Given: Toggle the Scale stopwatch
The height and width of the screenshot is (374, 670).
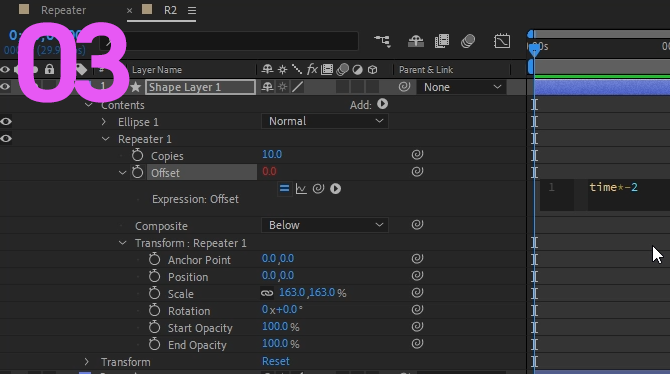Looking at the screenshot, I should point(154,293).
